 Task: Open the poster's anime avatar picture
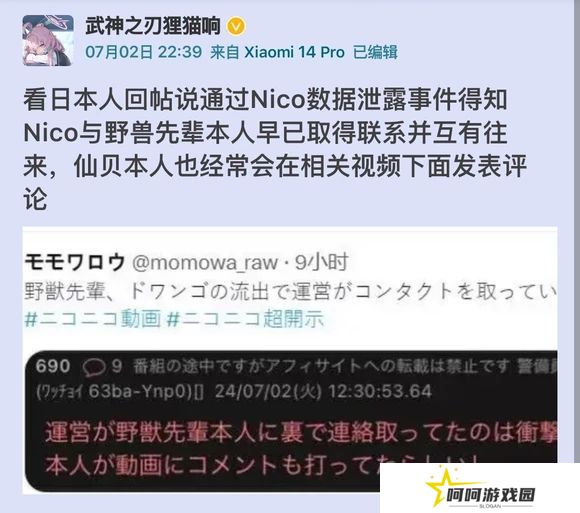(48, 40)
